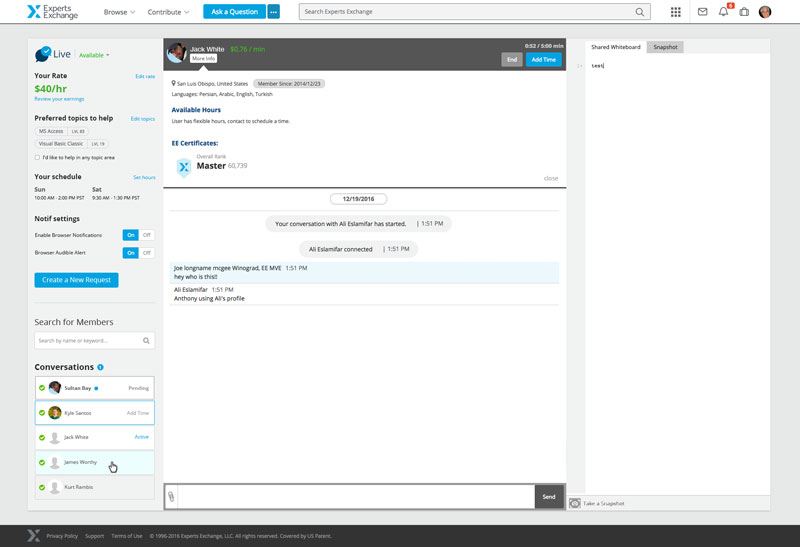Click the shared whiteboard text area

coord(677,276)
